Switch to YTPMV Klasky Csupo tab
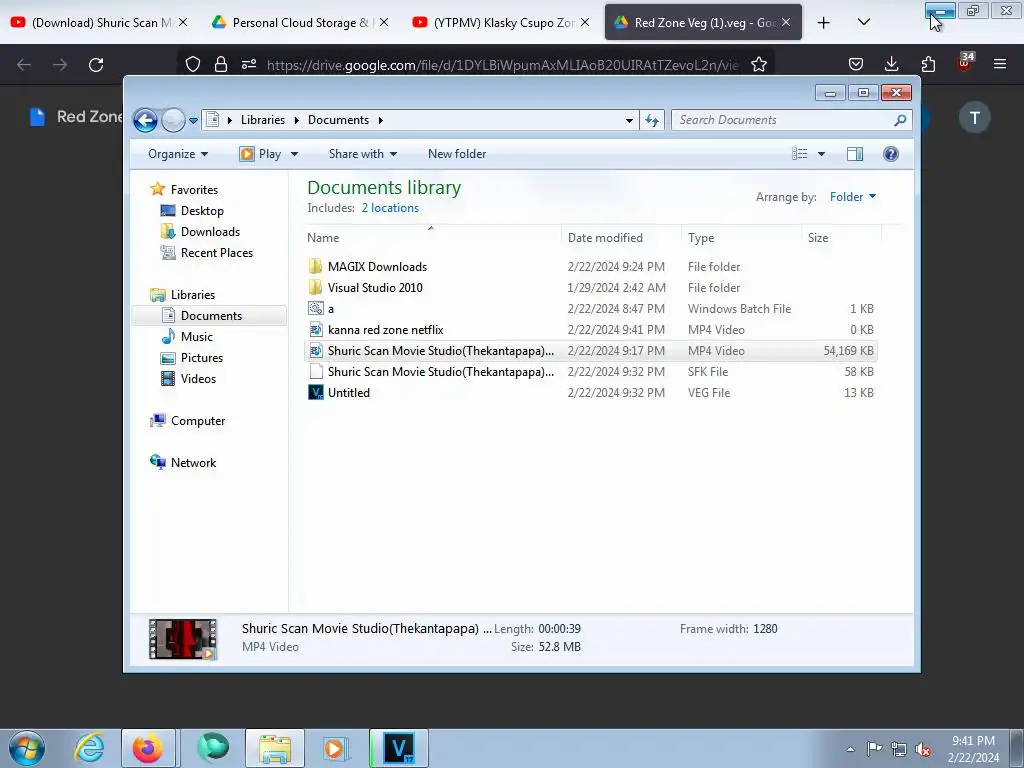This screenshot has height=768, width=1024. [x=502, y=22]
